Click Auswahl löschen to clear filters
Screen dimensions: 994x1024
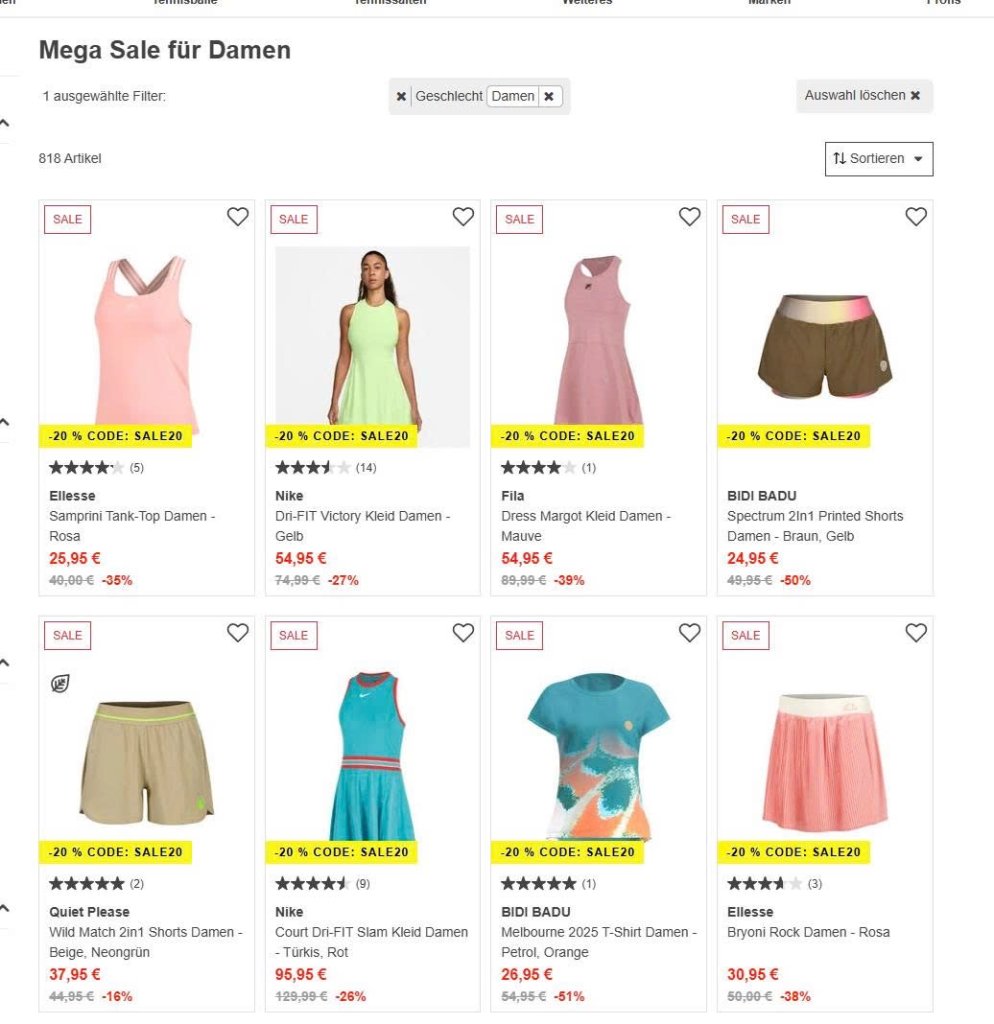pos(864,95)
